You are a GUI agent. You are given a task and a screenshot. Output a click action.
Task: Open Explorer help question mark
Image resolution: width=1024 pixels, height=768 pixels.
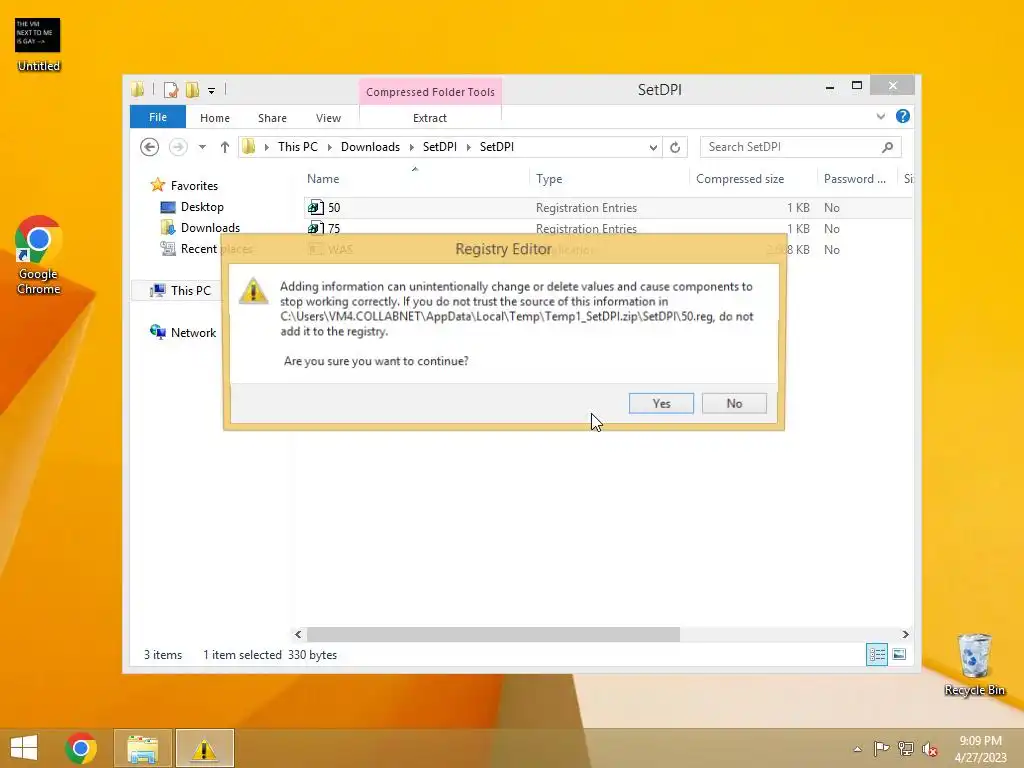(x=903, y=116)
